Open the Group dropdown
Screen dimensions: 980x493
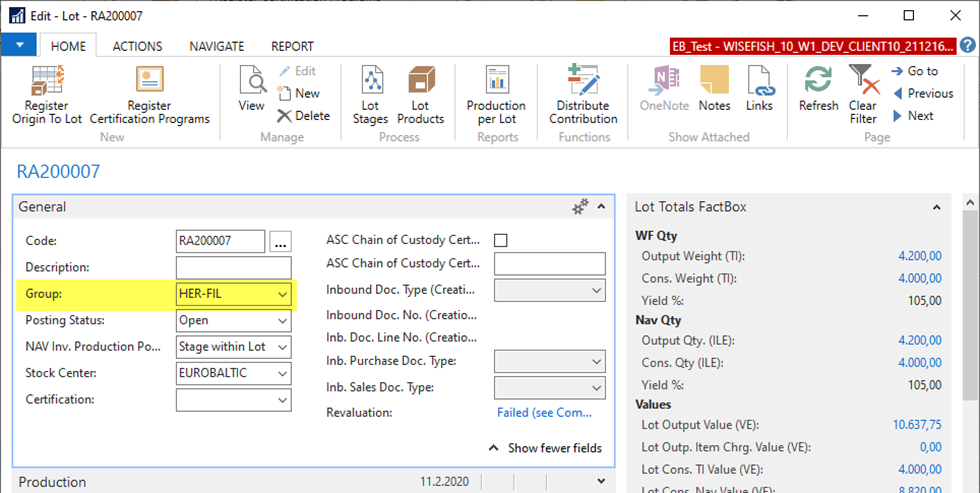click(282, 295)
